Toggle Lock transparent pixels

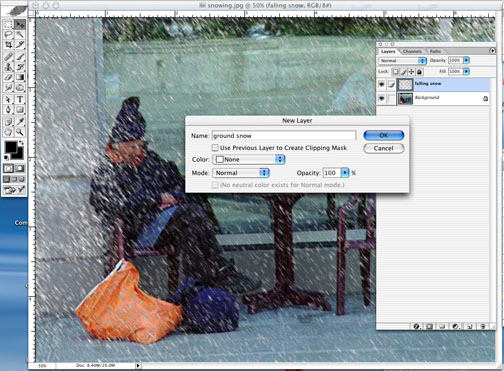coord(395,71)
